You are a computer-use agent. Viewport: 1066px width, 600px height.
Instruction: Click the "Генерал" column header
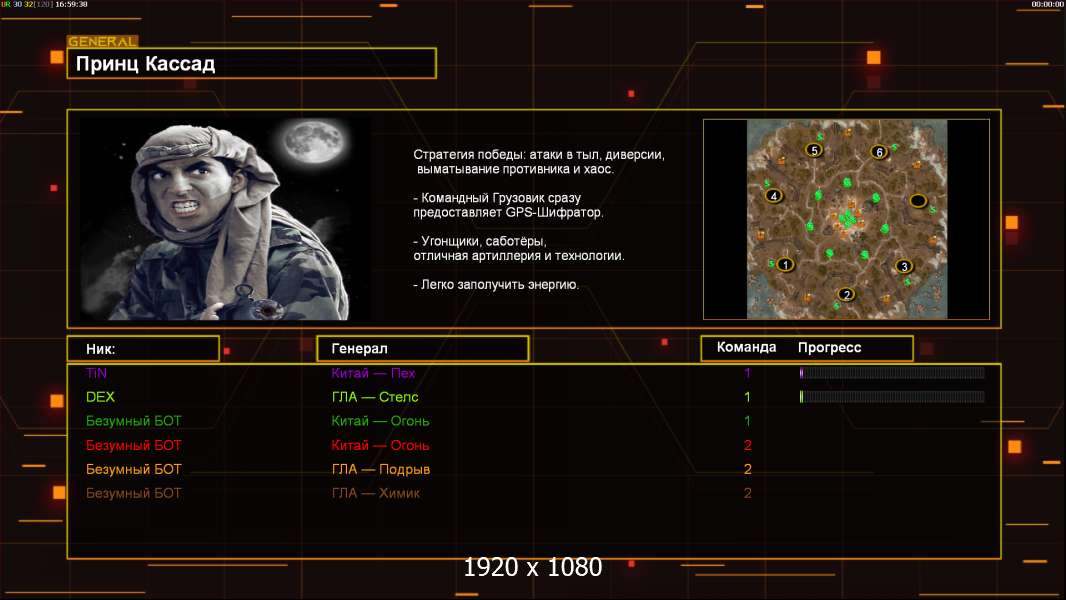(x=422, y=348)
